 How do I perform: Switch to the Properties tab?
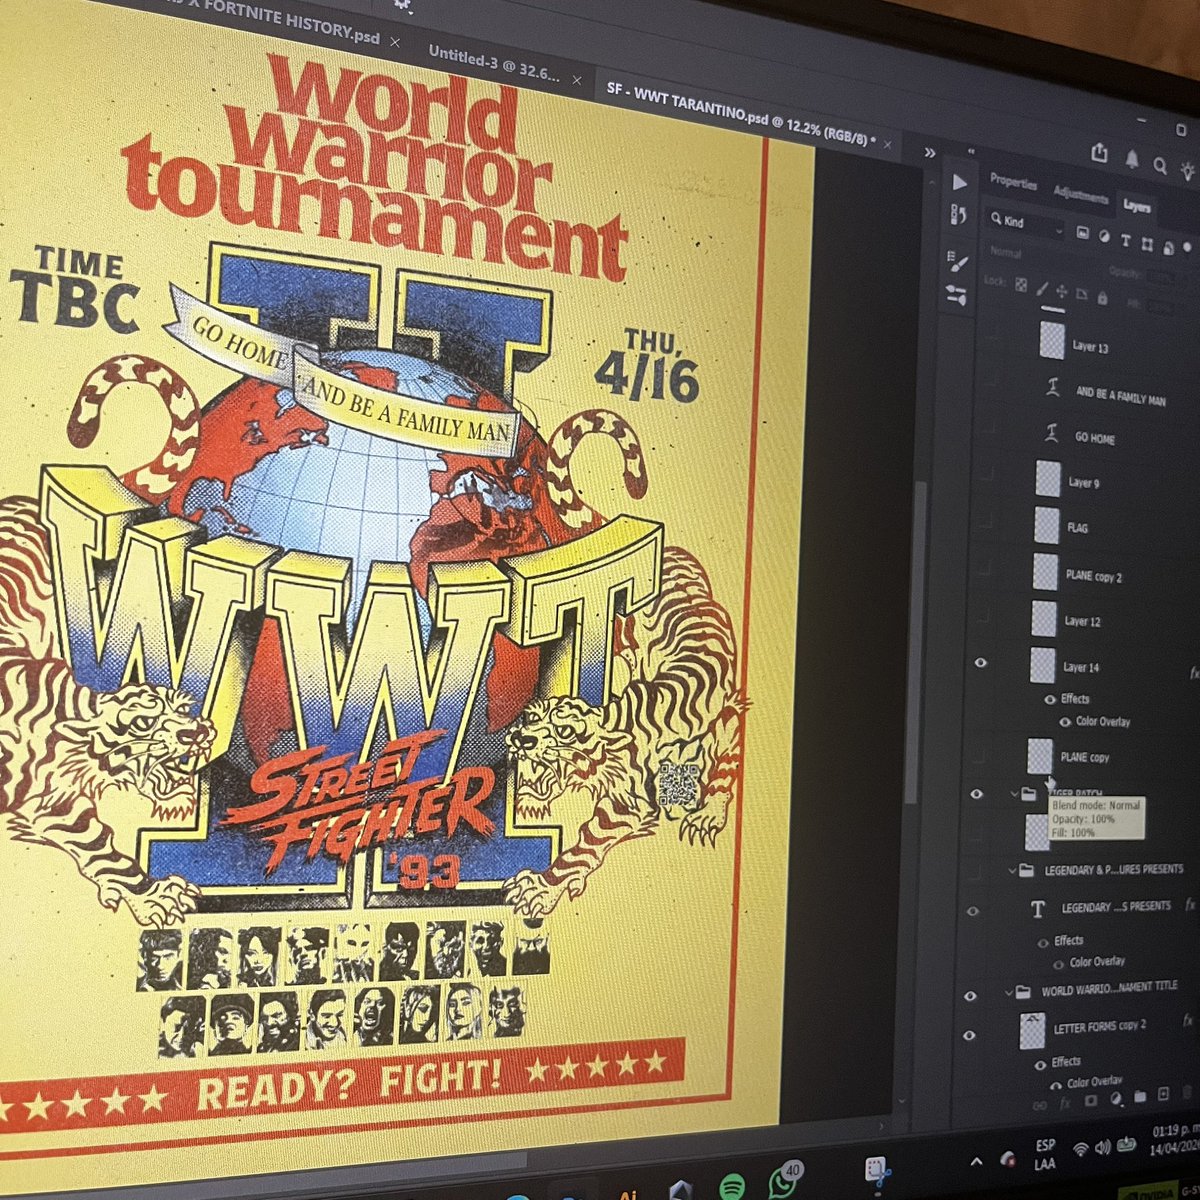[1013, 183]
